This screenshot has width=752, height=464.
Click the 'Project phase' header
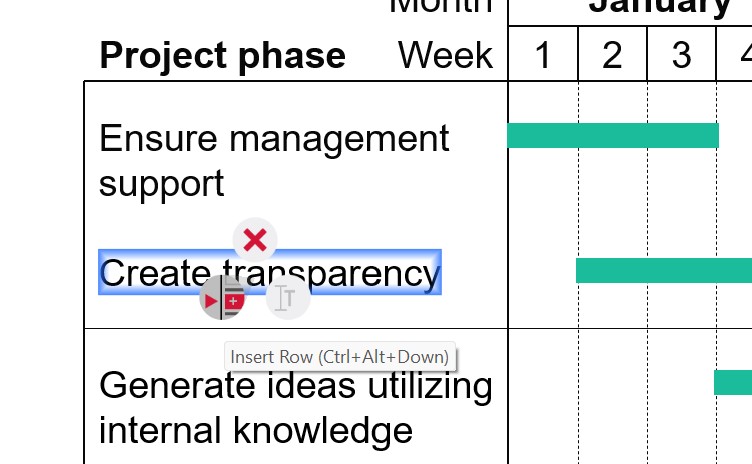click(x=222, y=56)
